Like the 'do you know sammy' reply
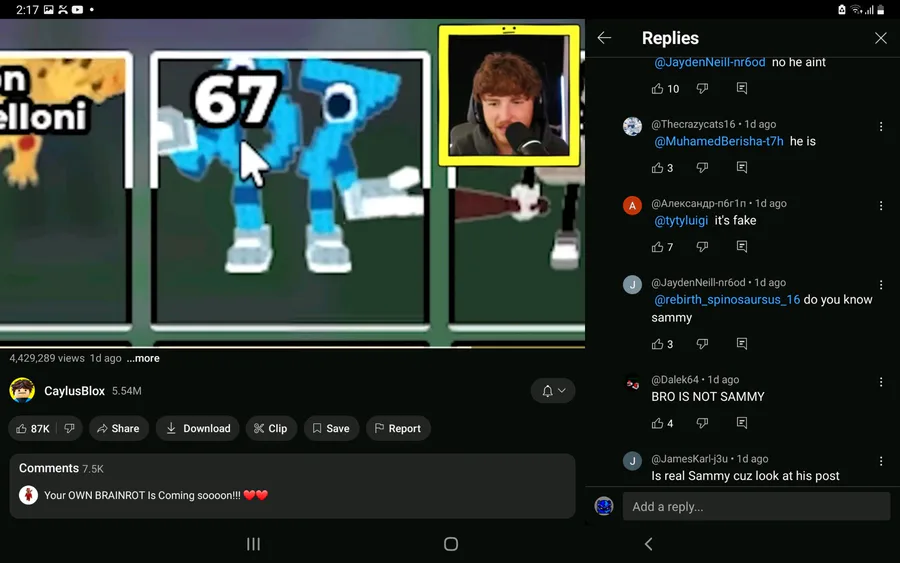This screenshot has width=900, height=563. click(657, 344)
